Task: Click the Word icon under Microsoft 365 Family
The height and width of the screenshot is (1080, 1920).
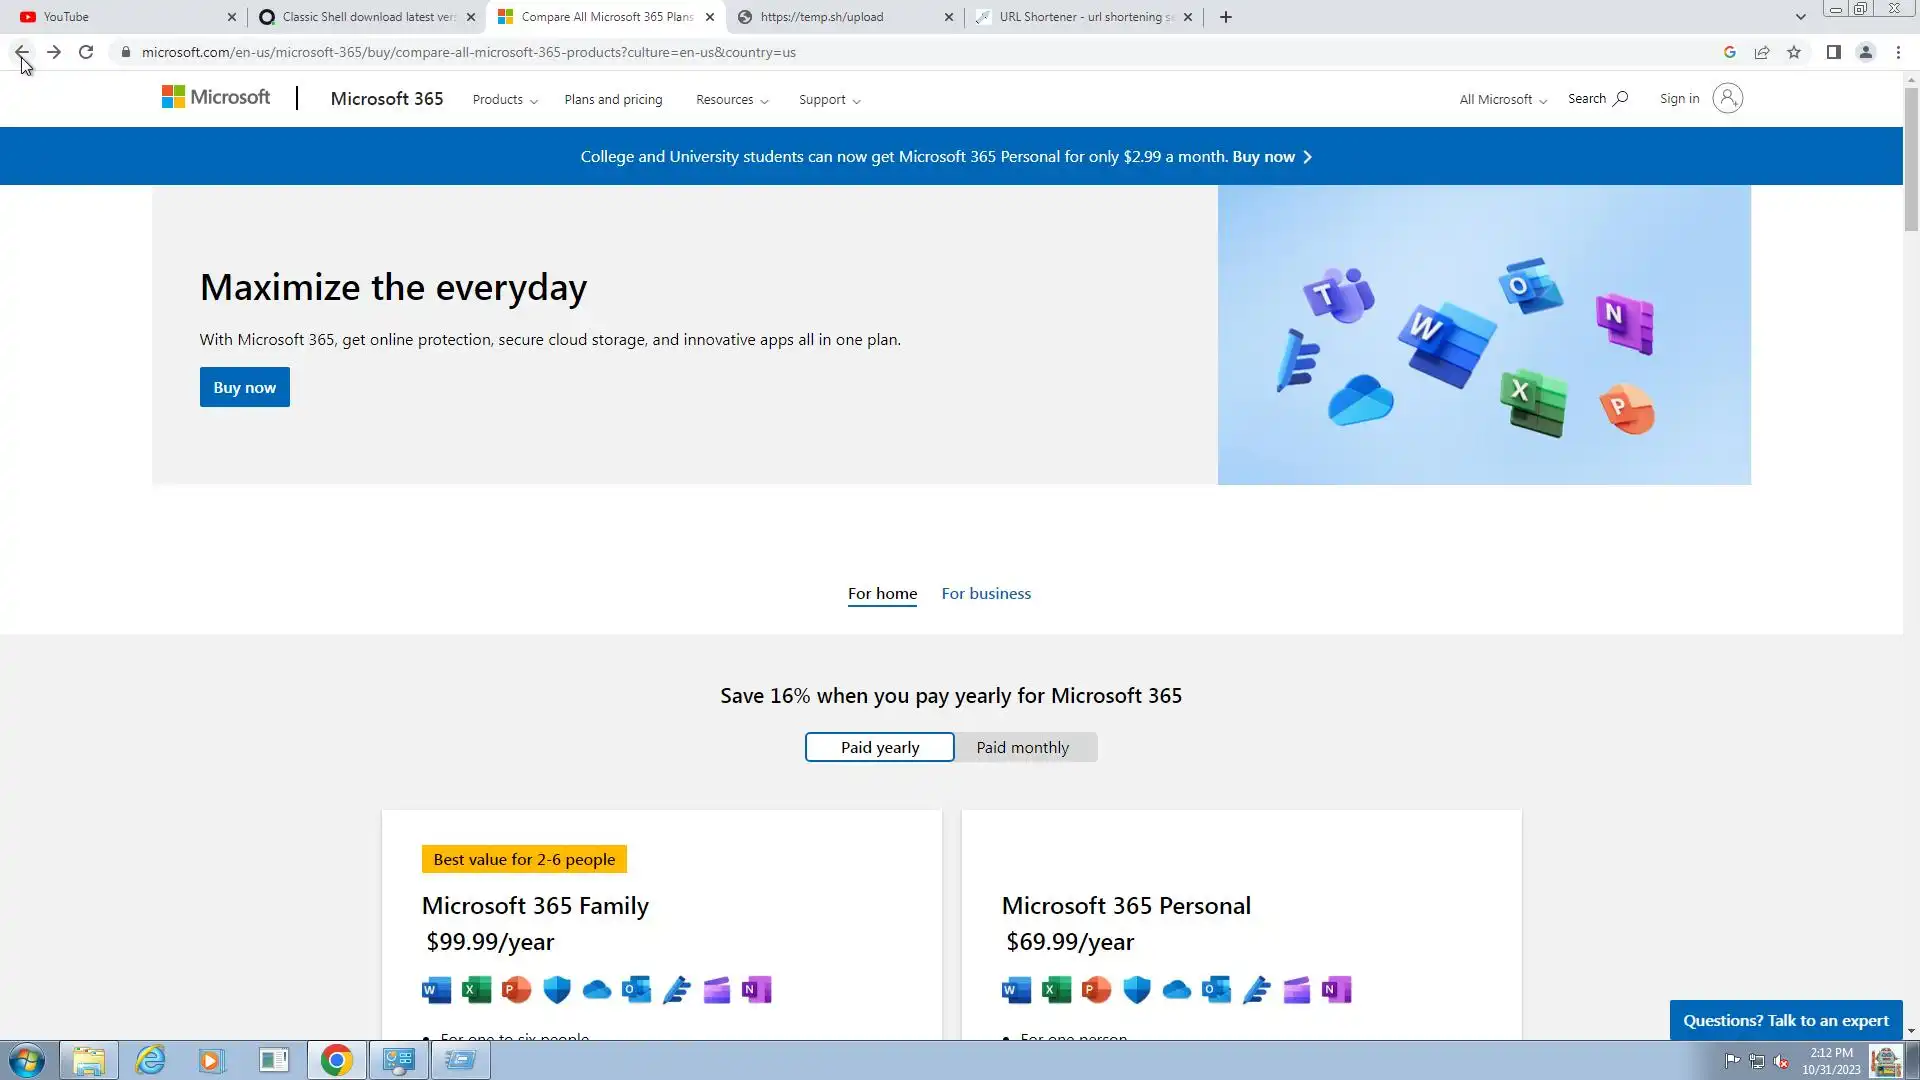Action: click(x=436, y=990)
